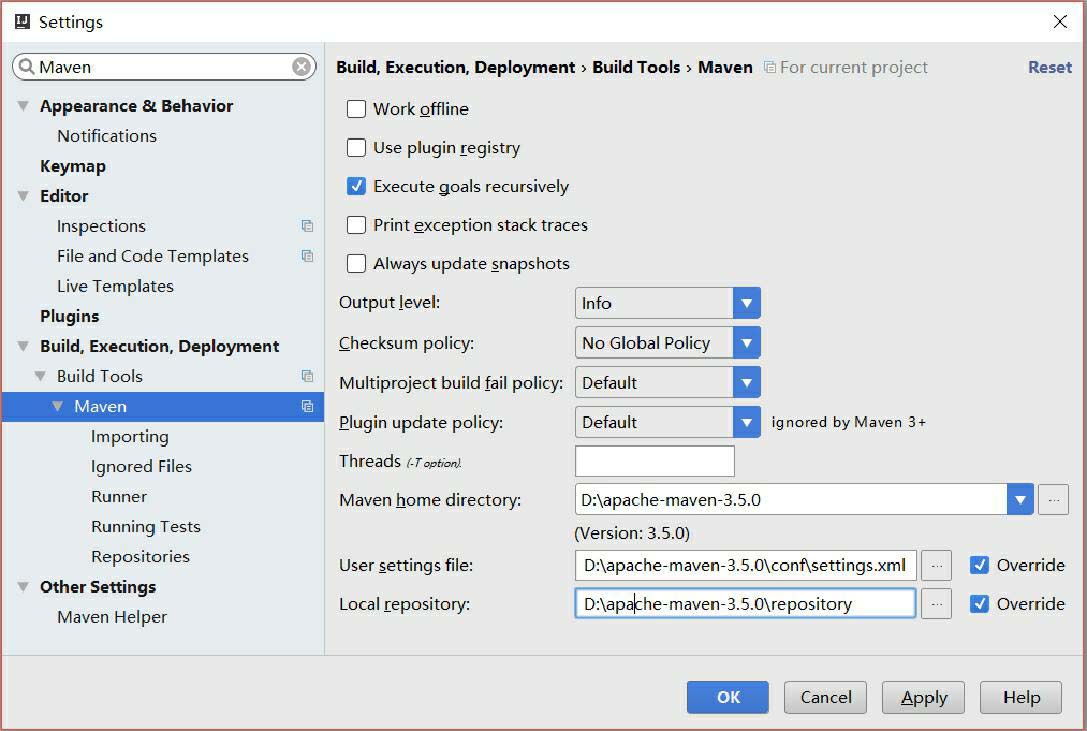
Task: Click project-level icon beside File and Code Templates
Action: point(307,256)
